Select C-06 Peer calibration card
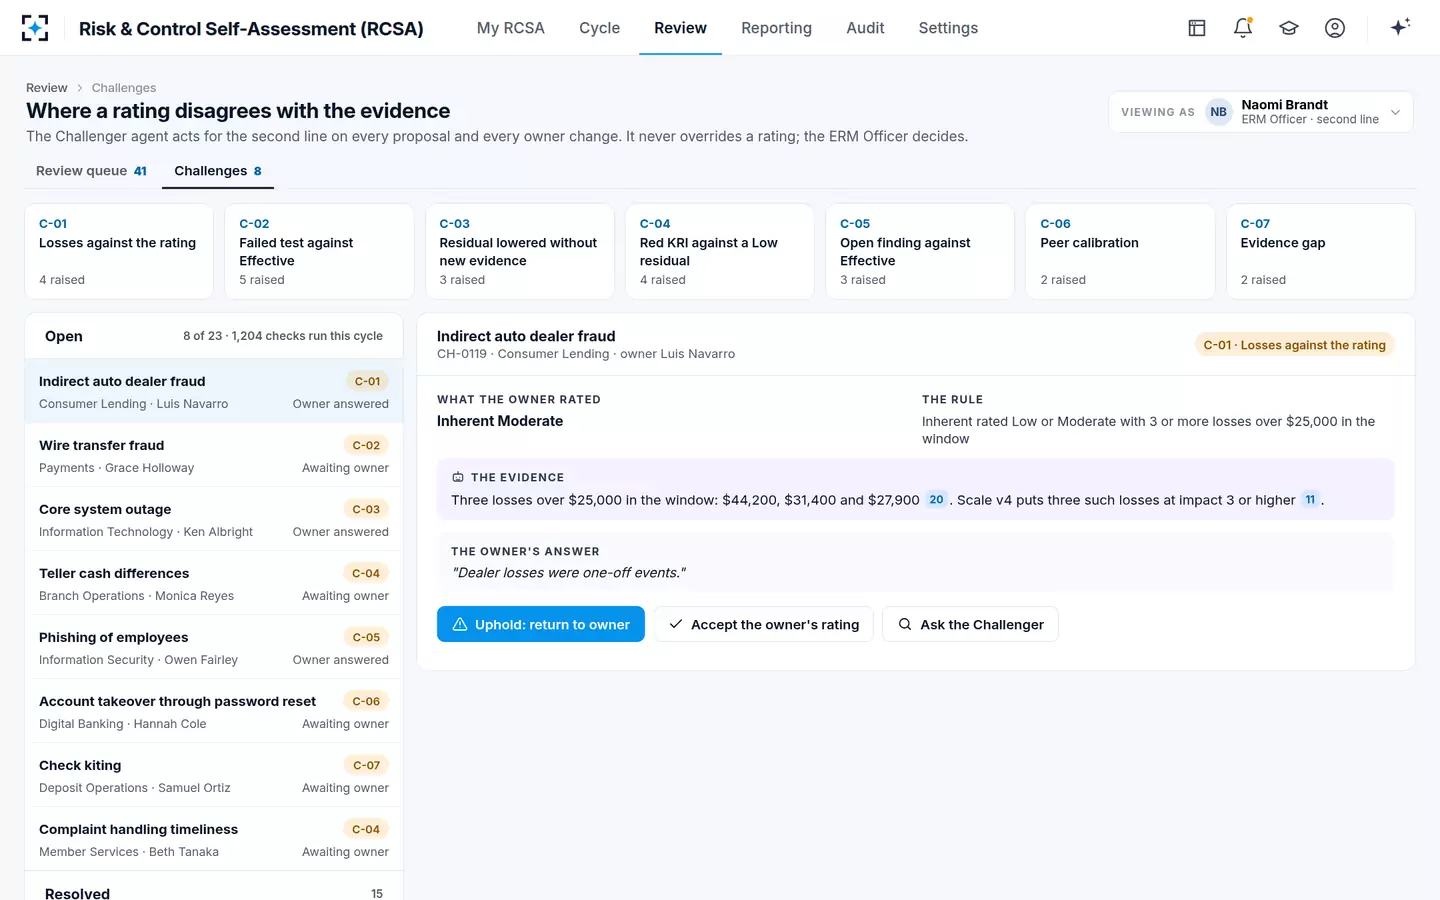The image size is (1440, 900). (x=1120, y=251)
